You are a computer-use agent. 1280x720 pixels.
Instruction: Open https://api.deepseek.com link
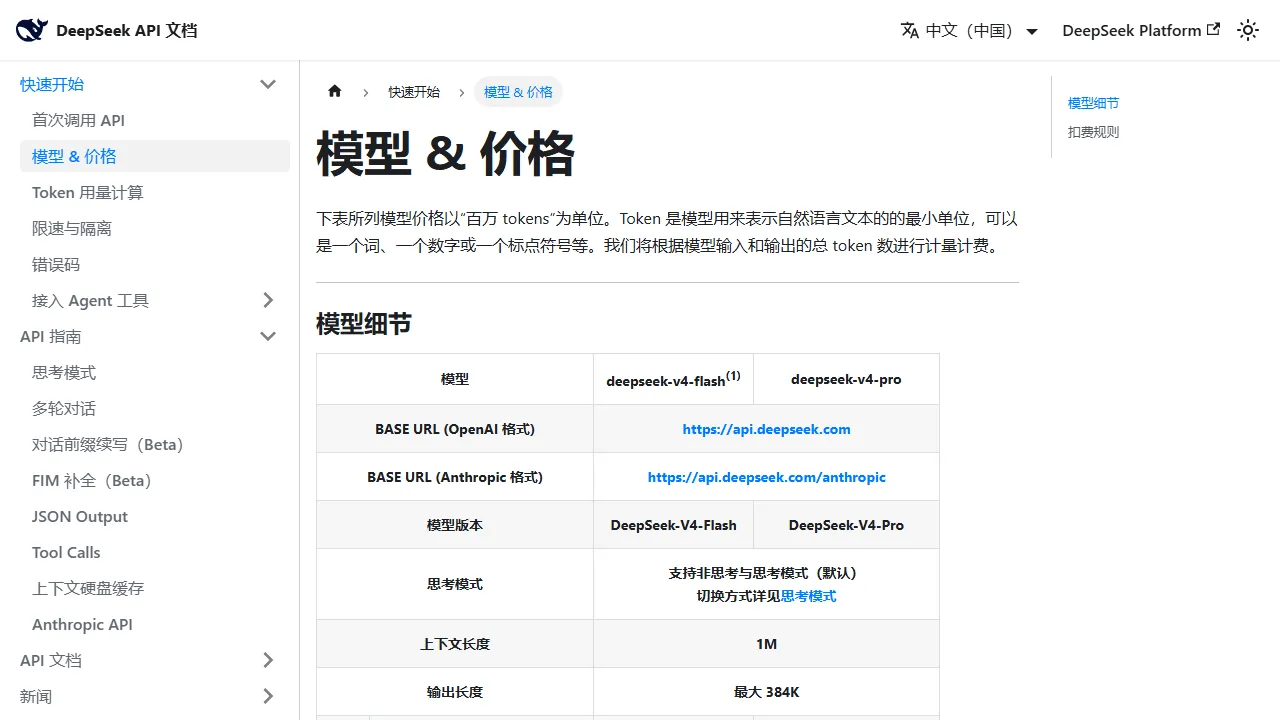coord(766,429)
